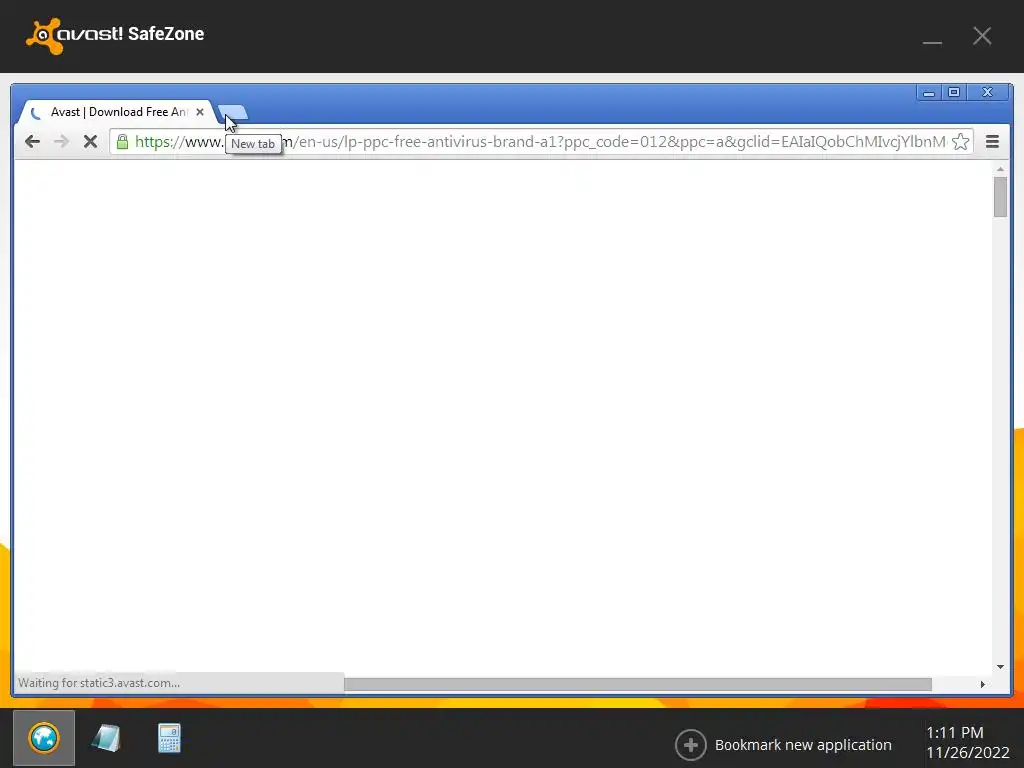Screen dimensions: 1024x768
Task: Click the green padlock security icon
Action: 122,142
